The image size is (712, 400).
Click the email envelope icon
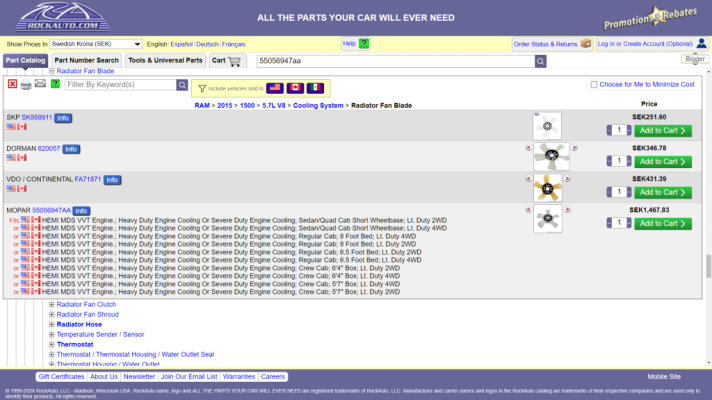pyautogui.click(x=40, y=84)
